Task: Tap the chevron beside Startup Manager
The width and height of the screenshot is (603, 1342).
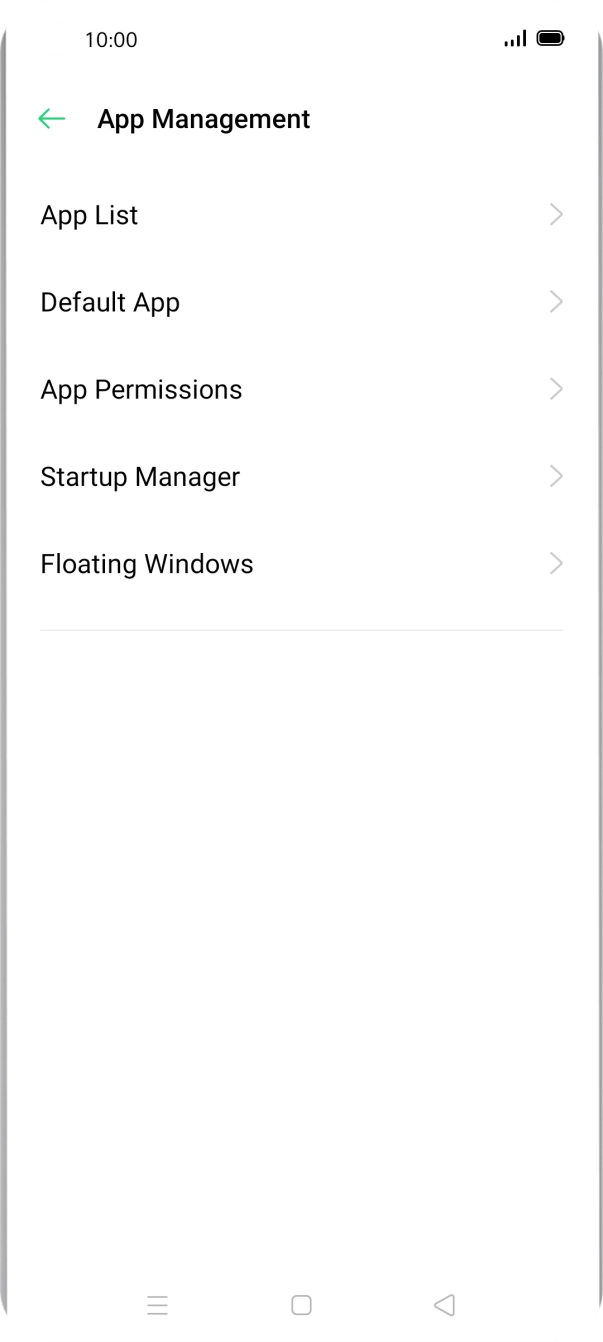Action: [556, 476]
